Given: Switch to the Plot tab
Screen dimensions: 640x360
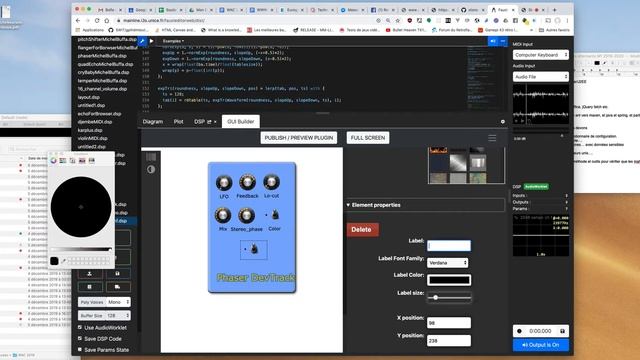Looking at the screenshot, I should (178, 122).
